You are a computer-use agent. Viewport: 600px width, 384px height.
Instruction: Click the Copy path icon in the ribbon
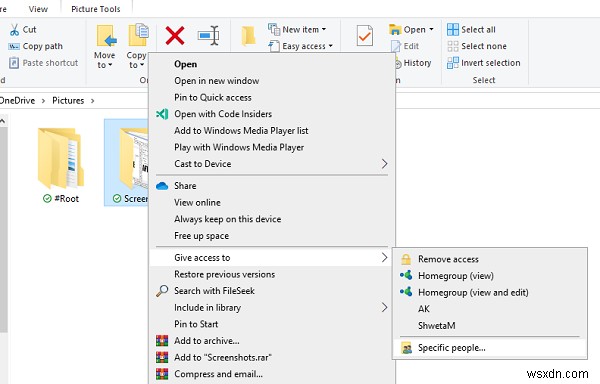[x=14, y=46]
